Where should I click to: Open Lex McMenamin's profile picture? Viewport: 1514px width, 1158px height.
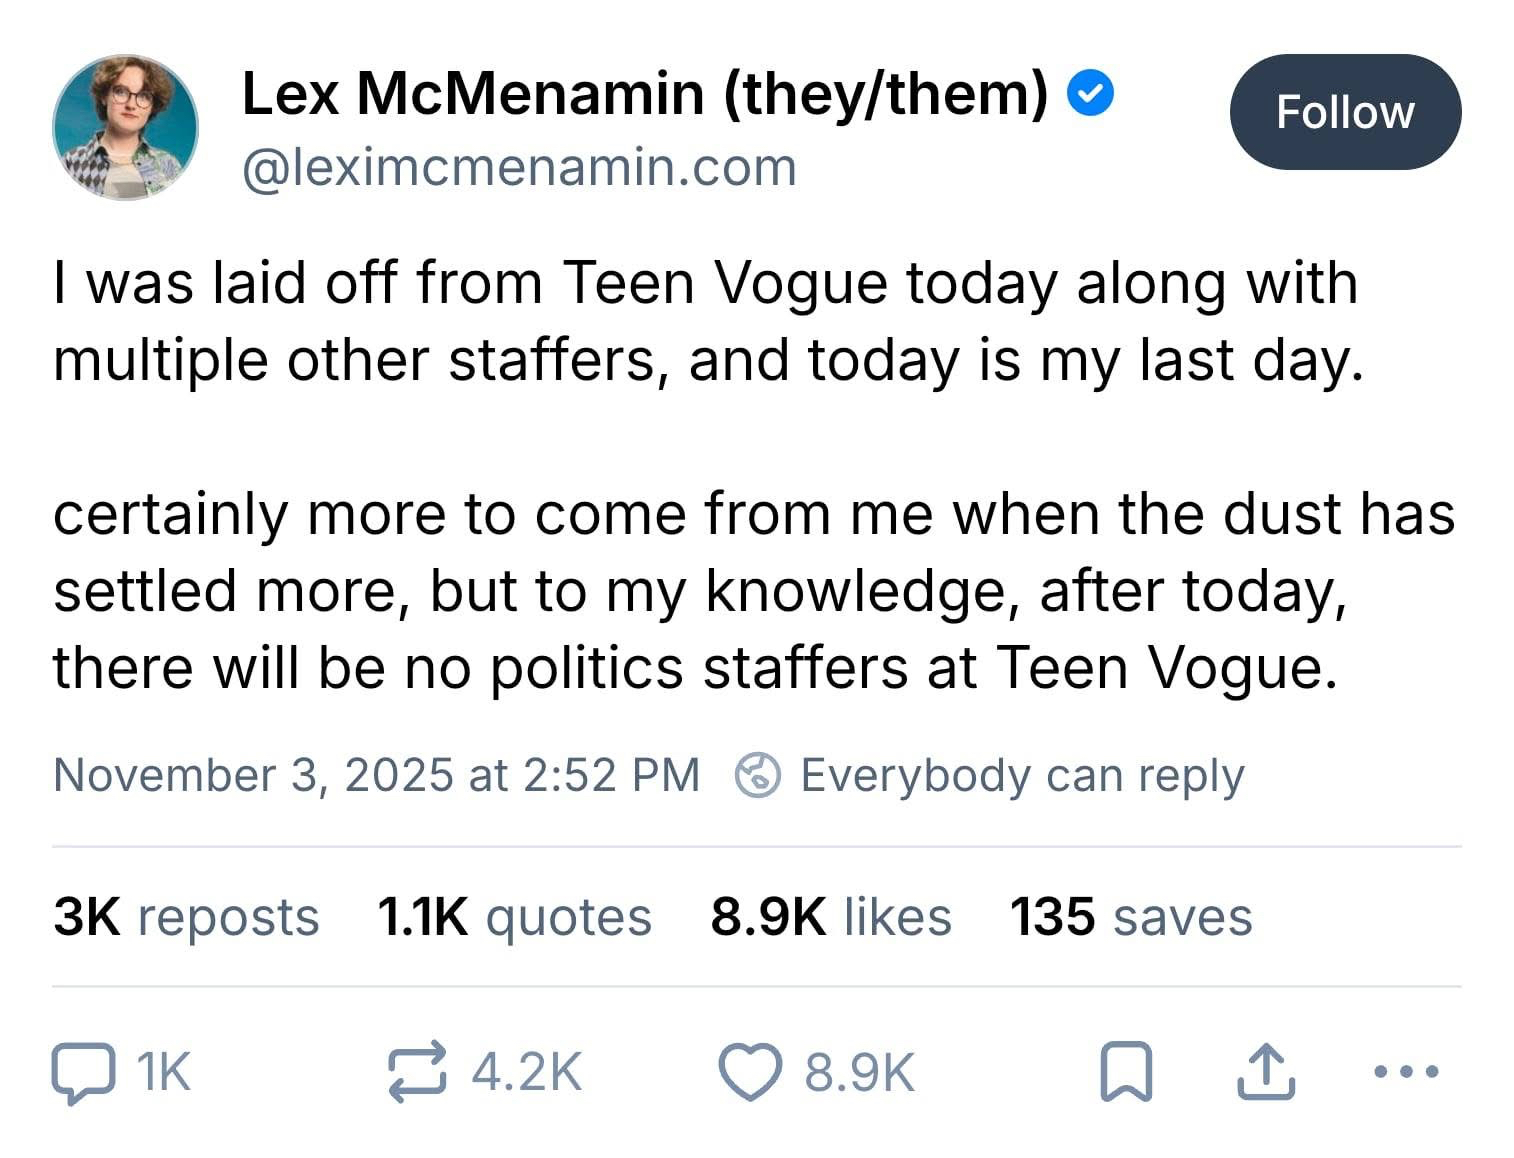pos(125,127)
